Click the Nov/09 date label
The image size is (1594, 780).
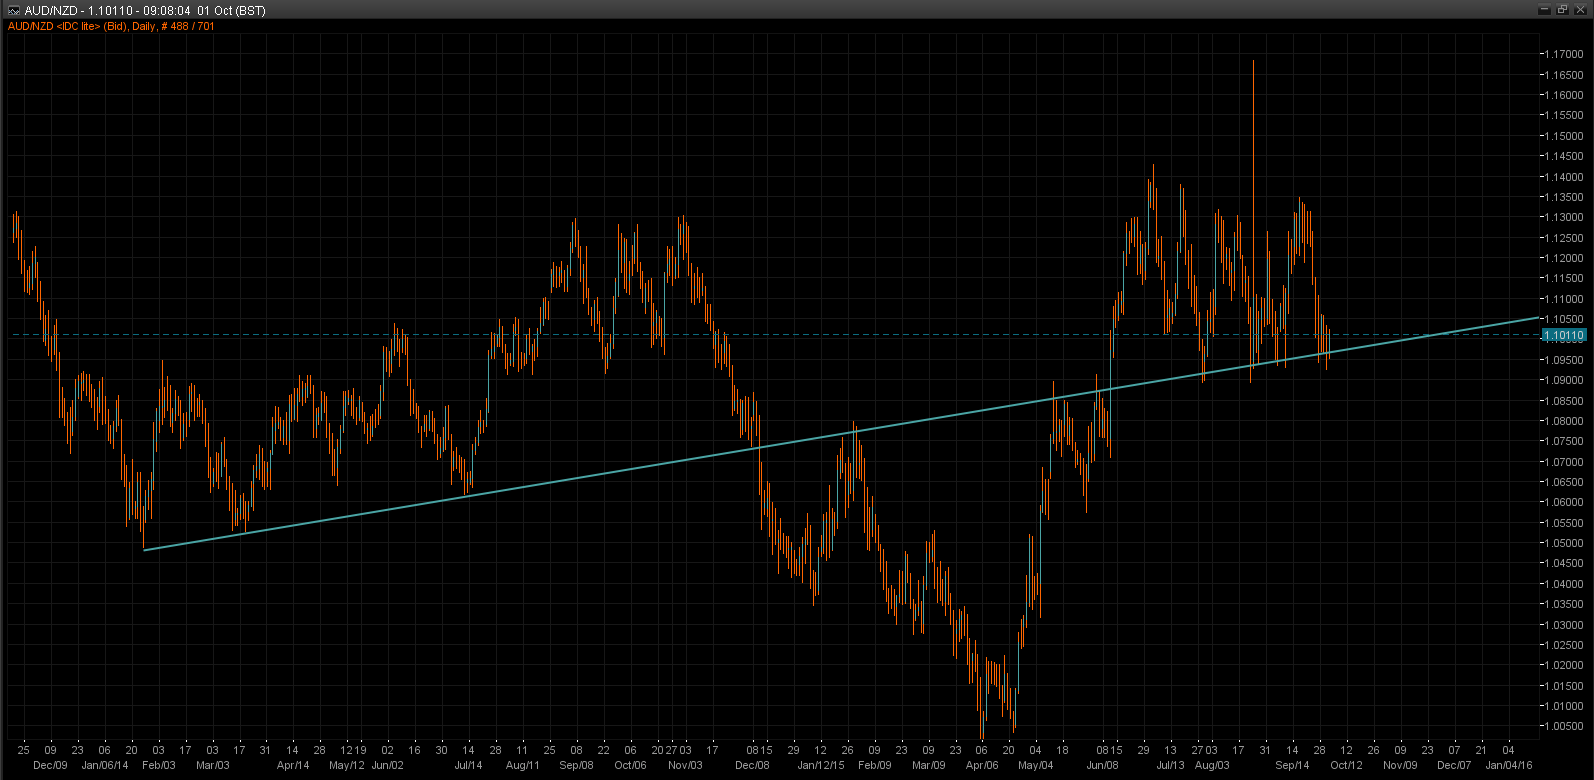tap(1400, 765)
